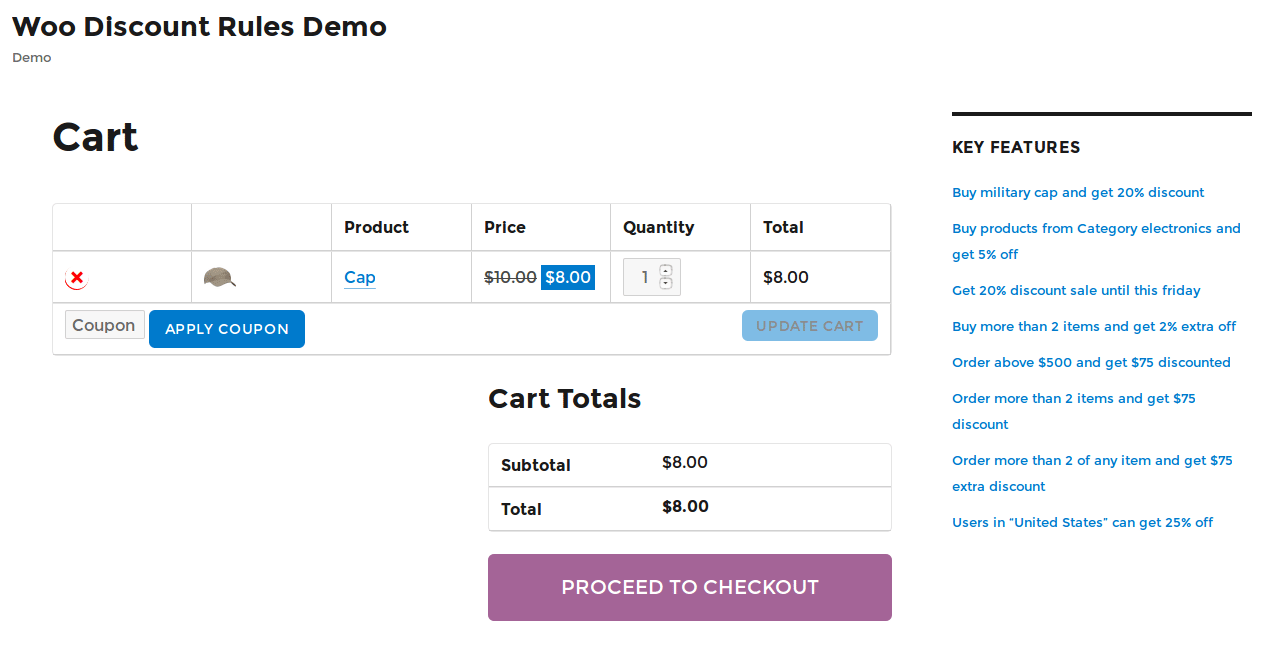
Task: Click the Cap product thumbnail image
Action: [x=219, y=277]
